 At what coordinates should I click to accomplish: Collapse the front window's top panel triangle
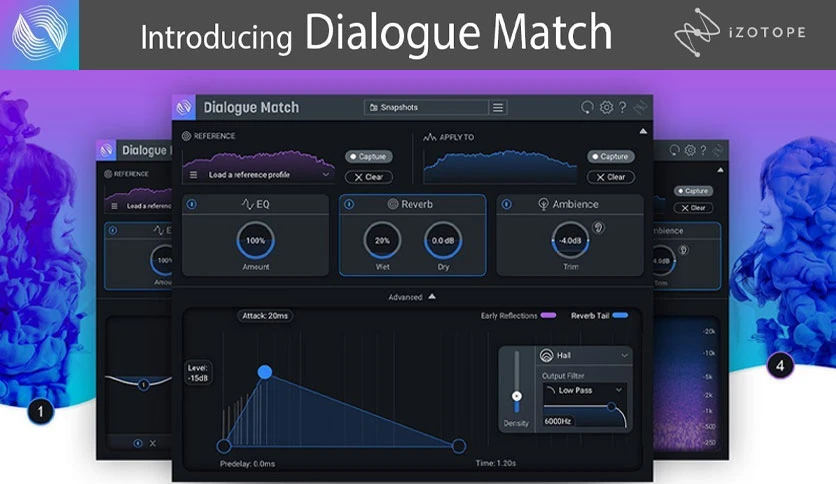click(x=643, y=131)
